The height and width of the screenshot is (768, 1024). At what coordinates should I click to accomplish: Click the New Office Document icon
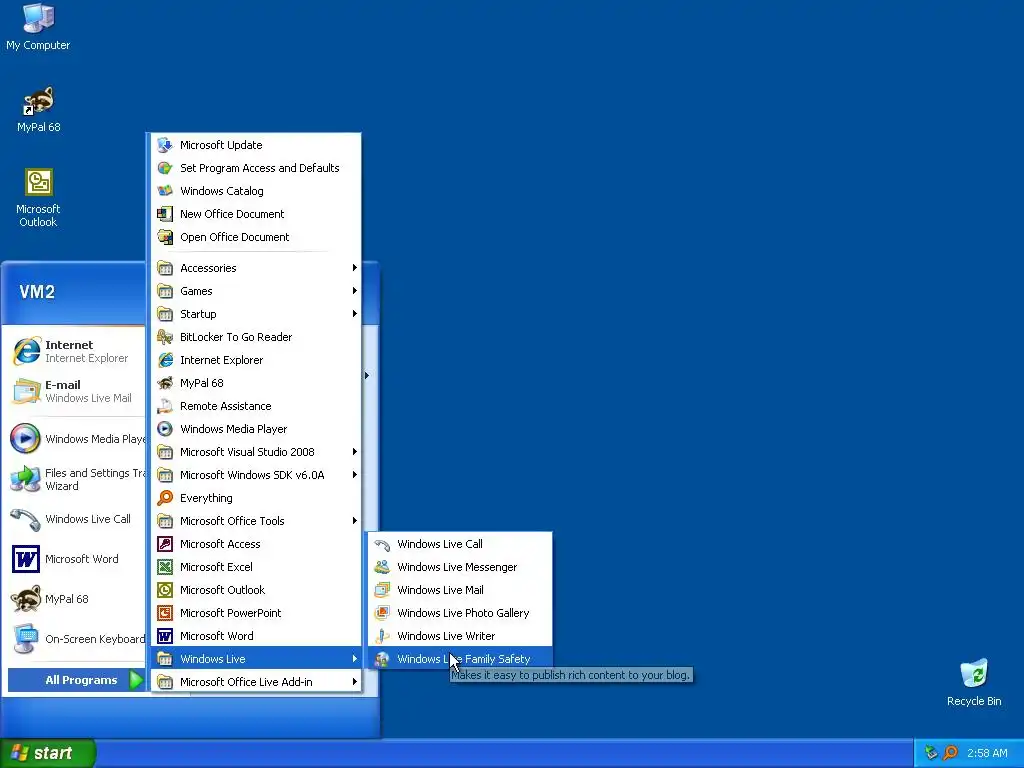pyautogui.click(x=165, y=214)
